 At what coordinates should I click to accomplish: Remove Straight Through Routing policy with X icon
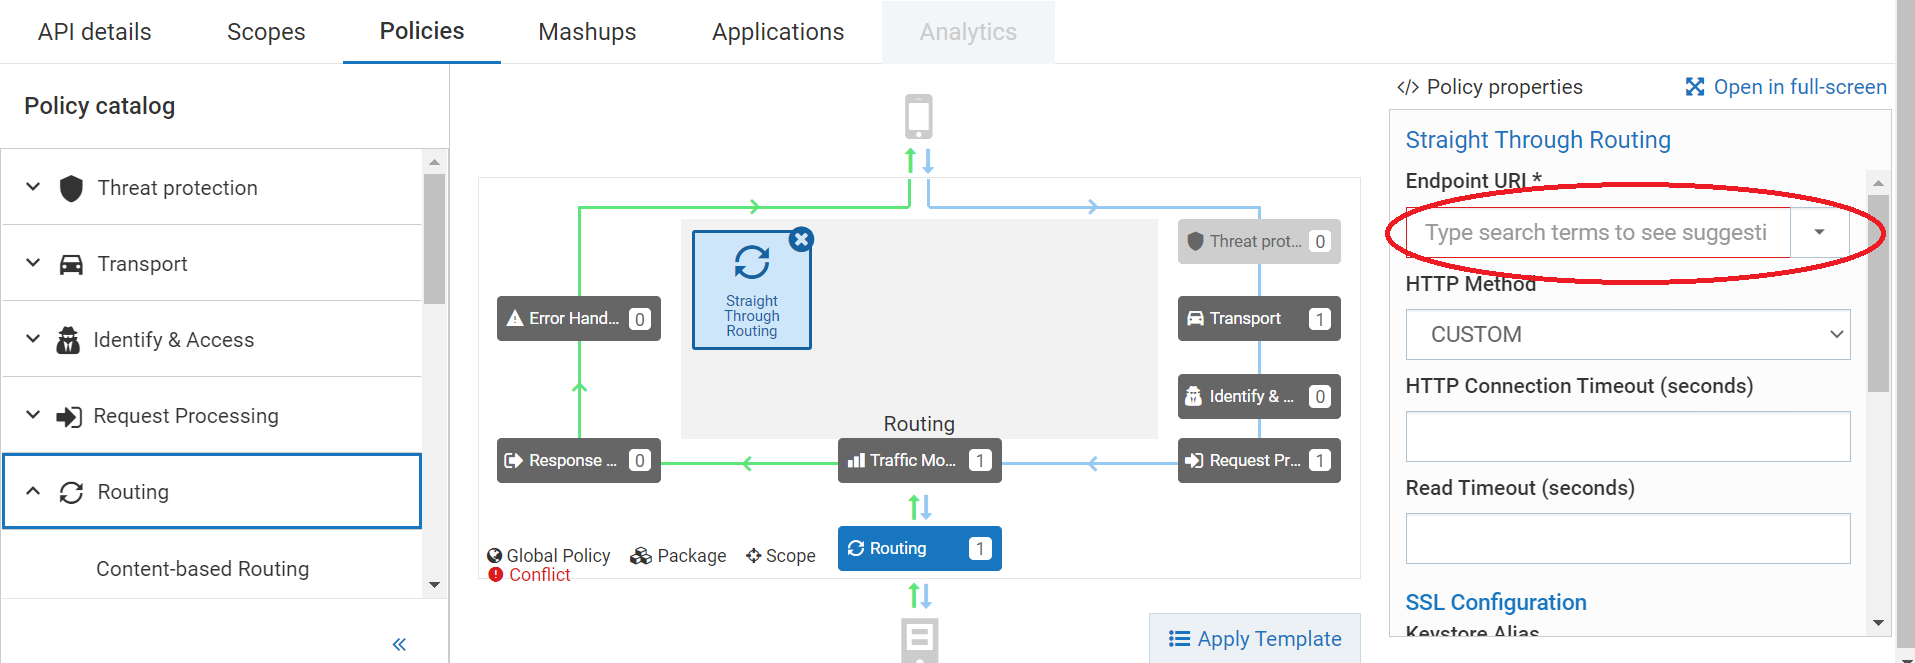pos(801,240)
